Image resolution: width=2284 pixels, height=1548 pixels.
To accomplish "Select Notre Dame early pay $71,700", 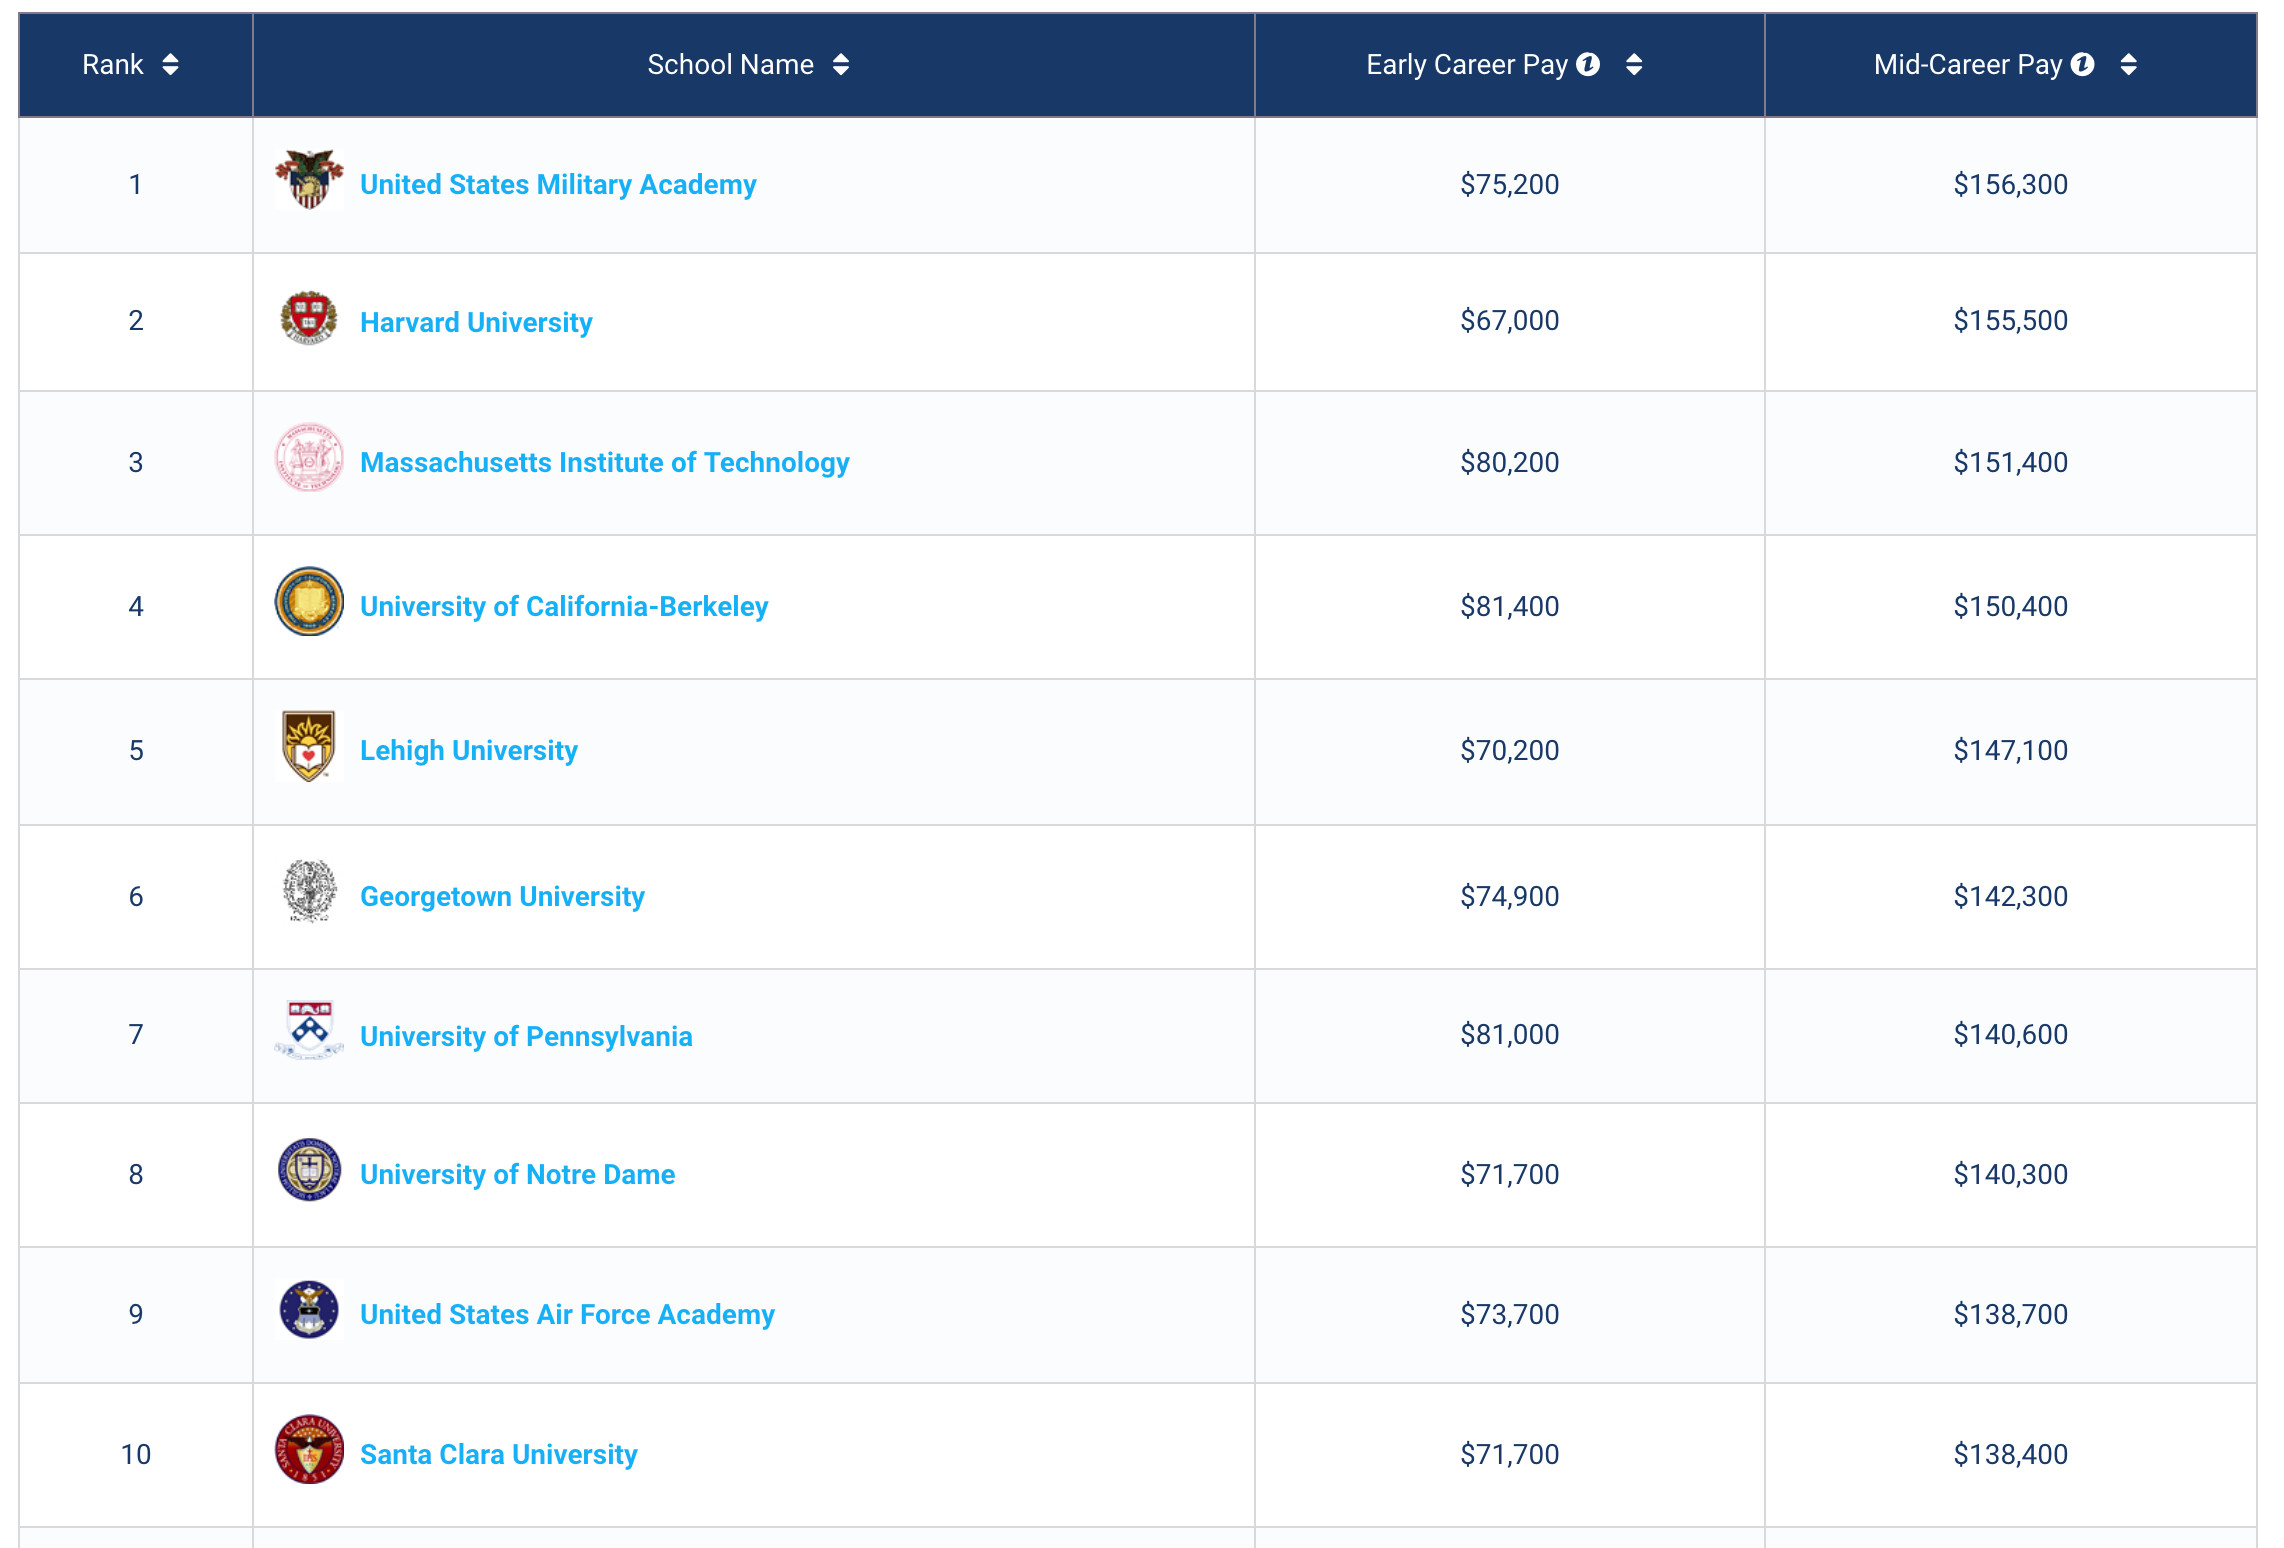I will point(1509,1174).
